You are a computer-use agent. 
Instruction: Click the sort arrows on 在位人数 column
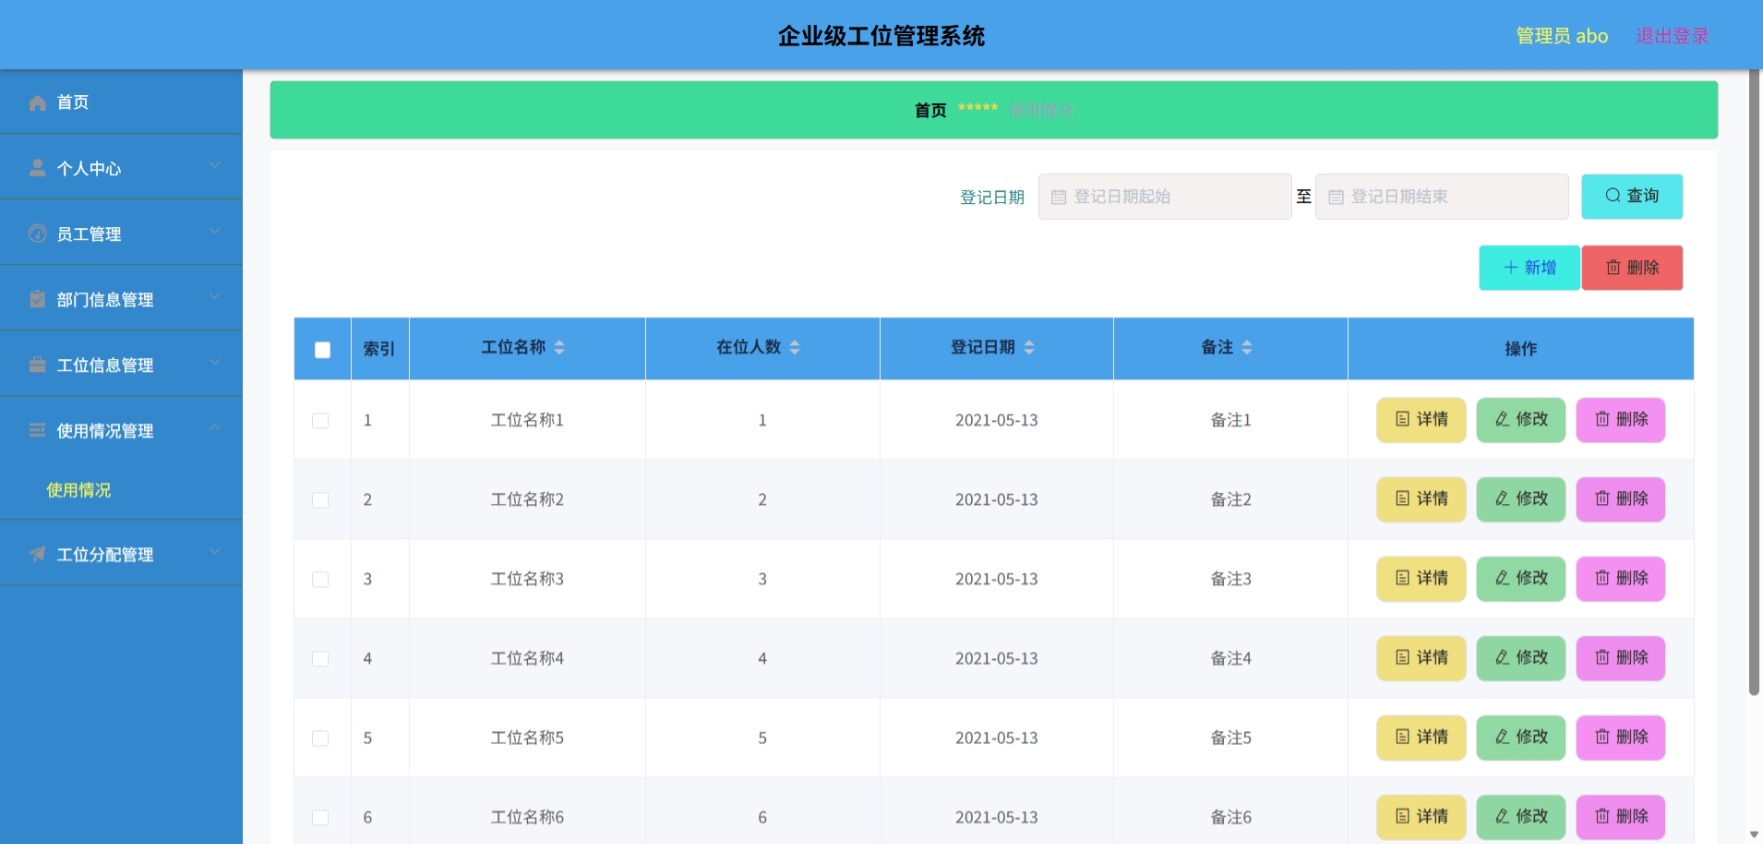click(794, 347)
